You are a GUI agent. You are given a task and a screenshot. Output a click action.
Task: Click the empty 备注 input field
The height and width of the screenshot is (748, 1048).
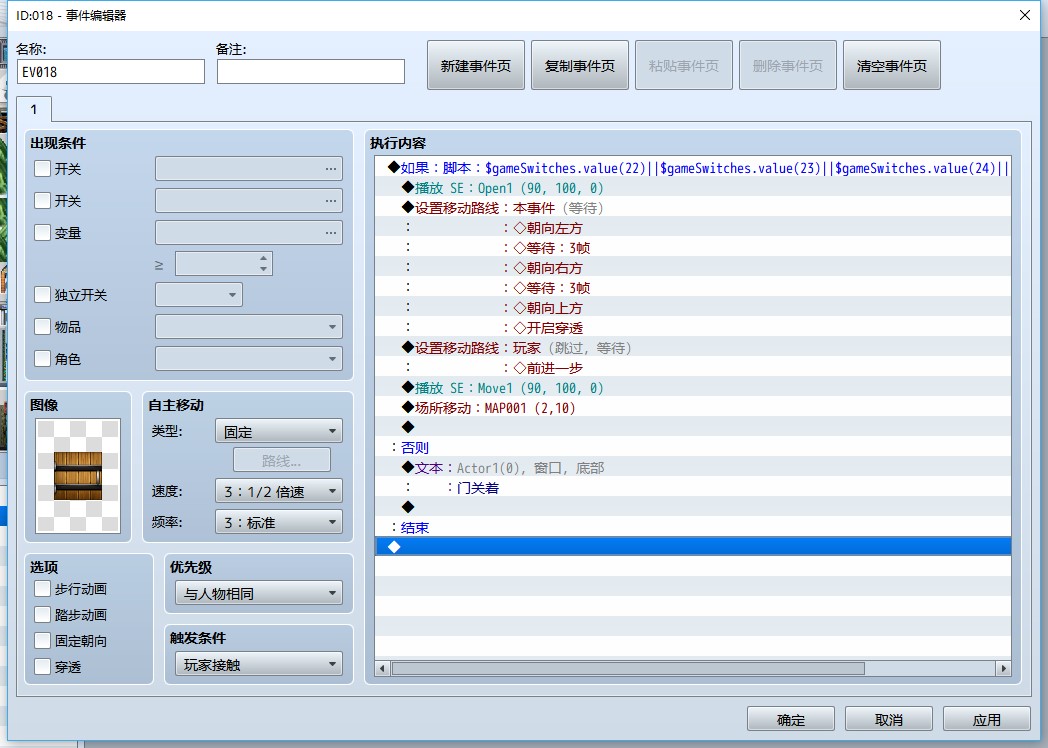coord(311,72)
